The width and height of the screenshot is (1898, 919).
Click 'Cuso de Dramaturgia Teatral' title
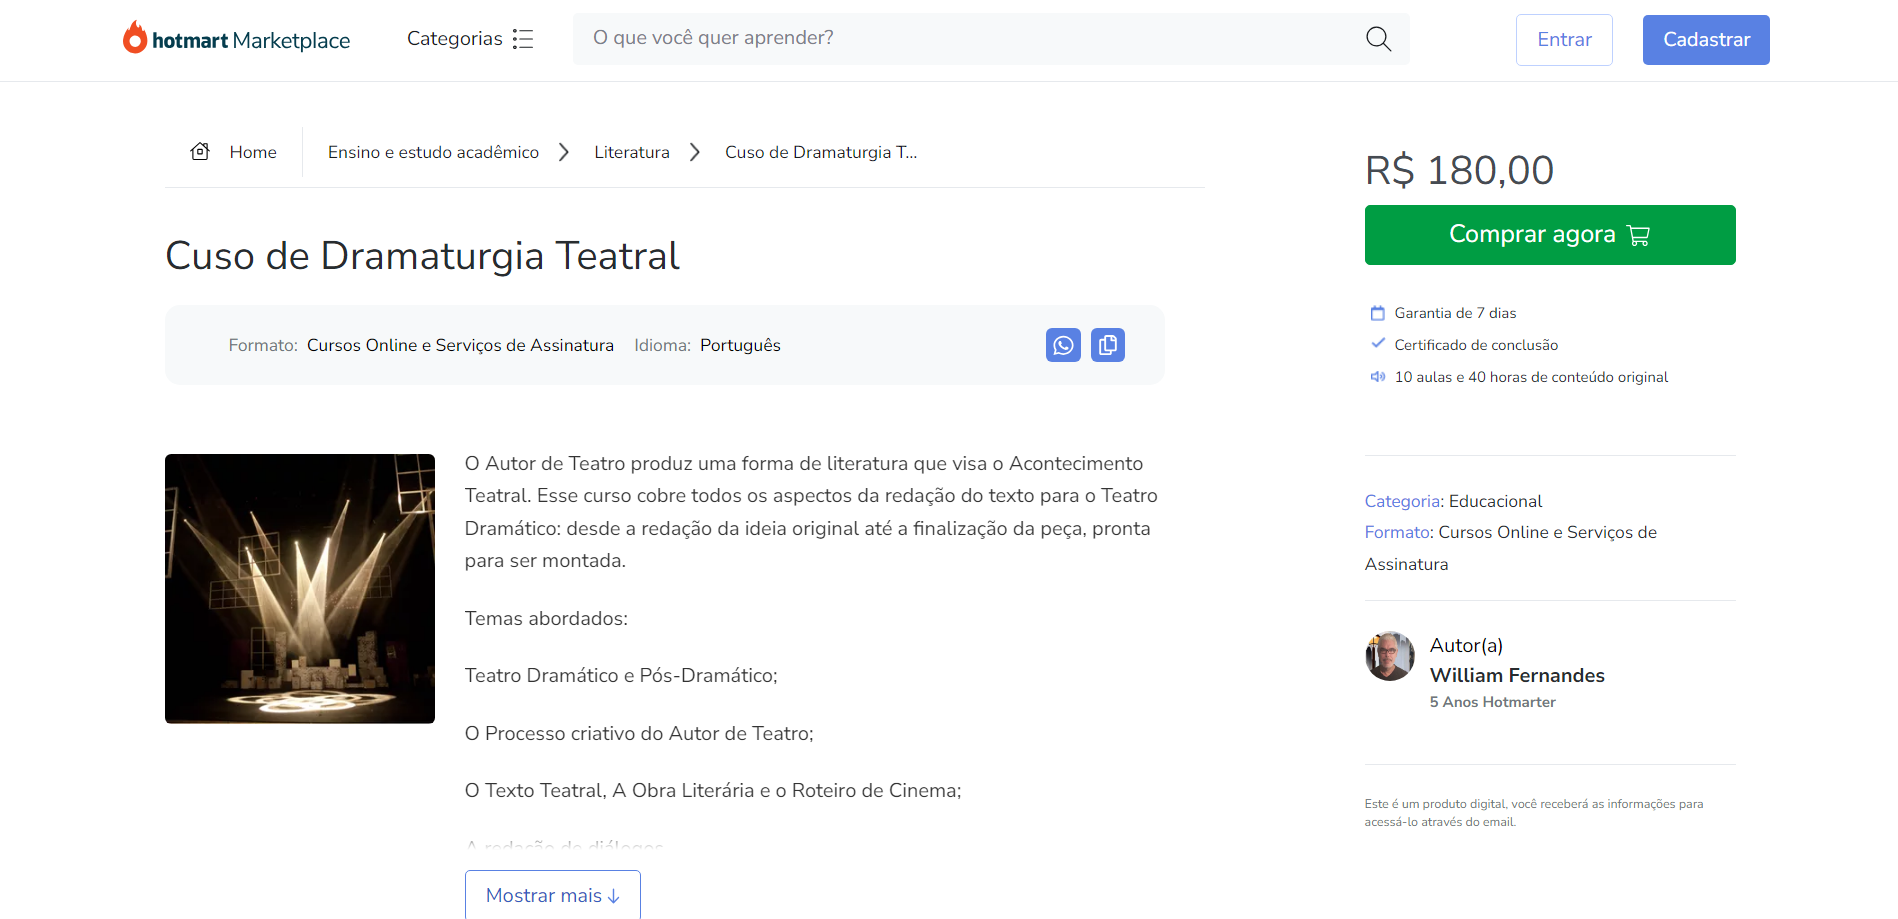pyautogui.click(x=422, y=256)
